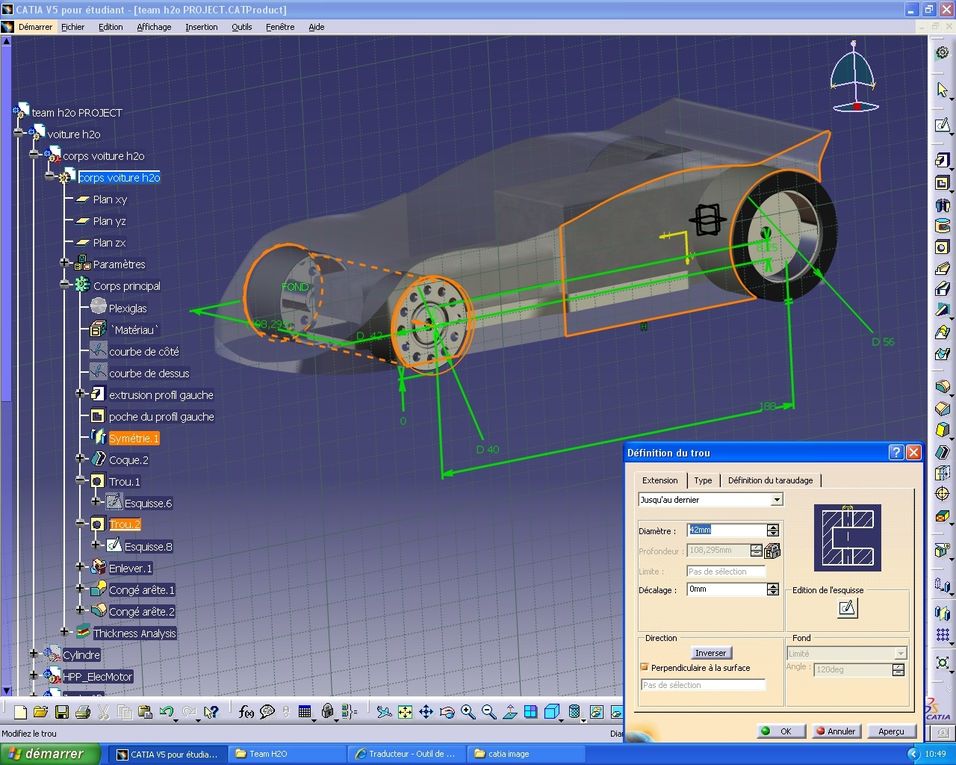
Task: Print using the printer toolbar icon
Action: (83, 712)
